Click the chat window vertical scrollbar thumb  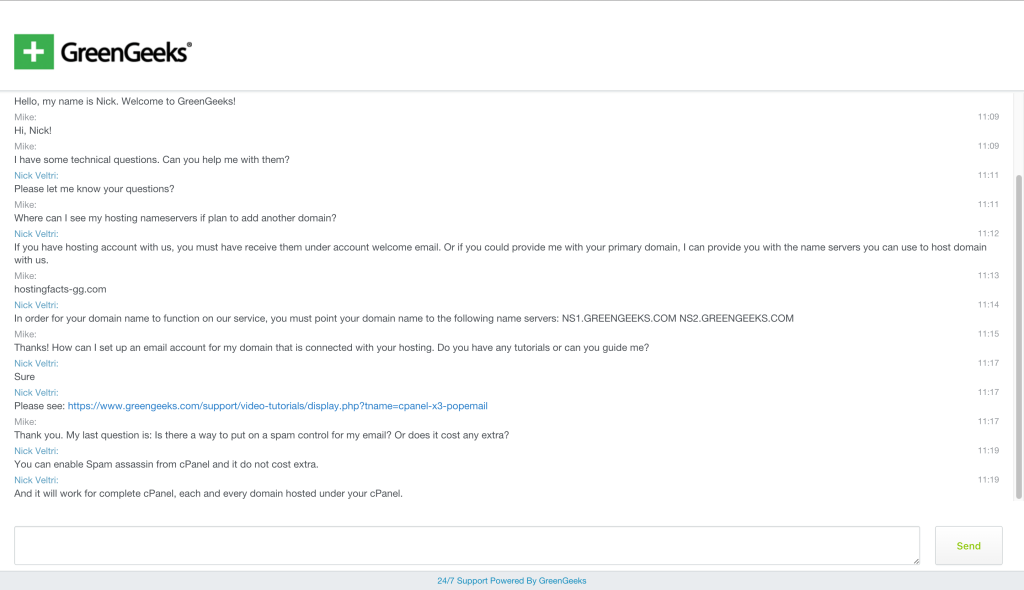pos(1019,336)
